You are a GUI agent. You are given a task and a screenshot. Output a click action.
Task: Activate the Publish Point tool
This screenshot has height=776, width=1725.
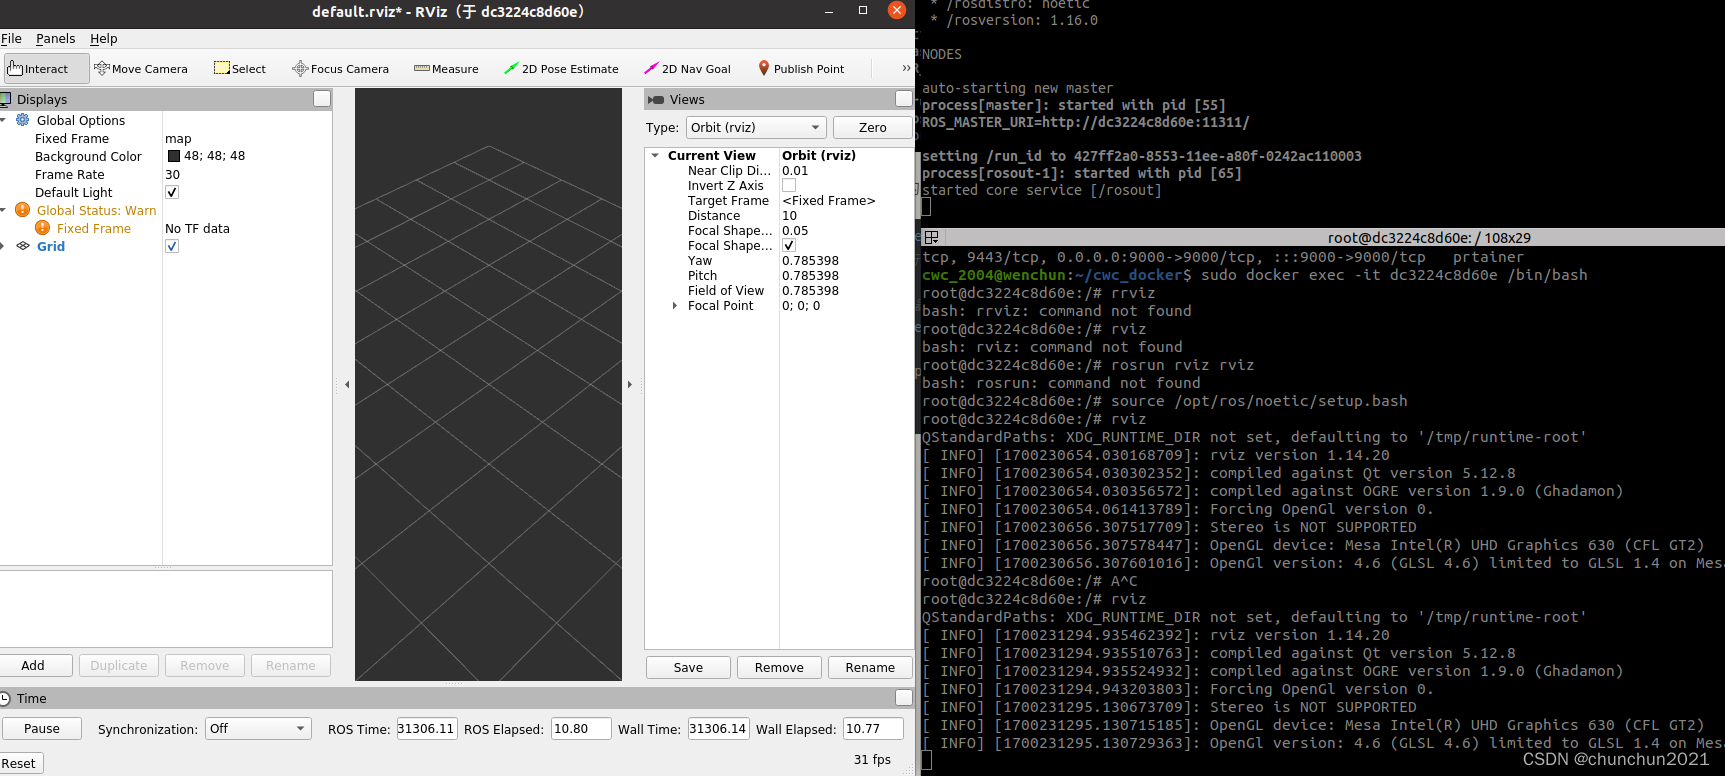pyautogui.click(x=801, y=69)
